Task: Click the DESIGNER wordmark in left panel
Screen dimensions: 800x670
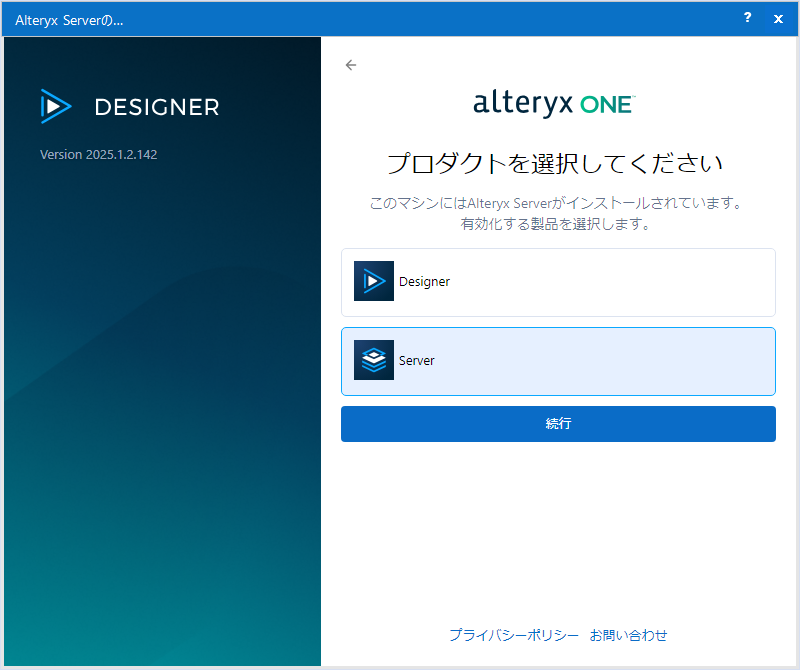Action: coord(156,107)
